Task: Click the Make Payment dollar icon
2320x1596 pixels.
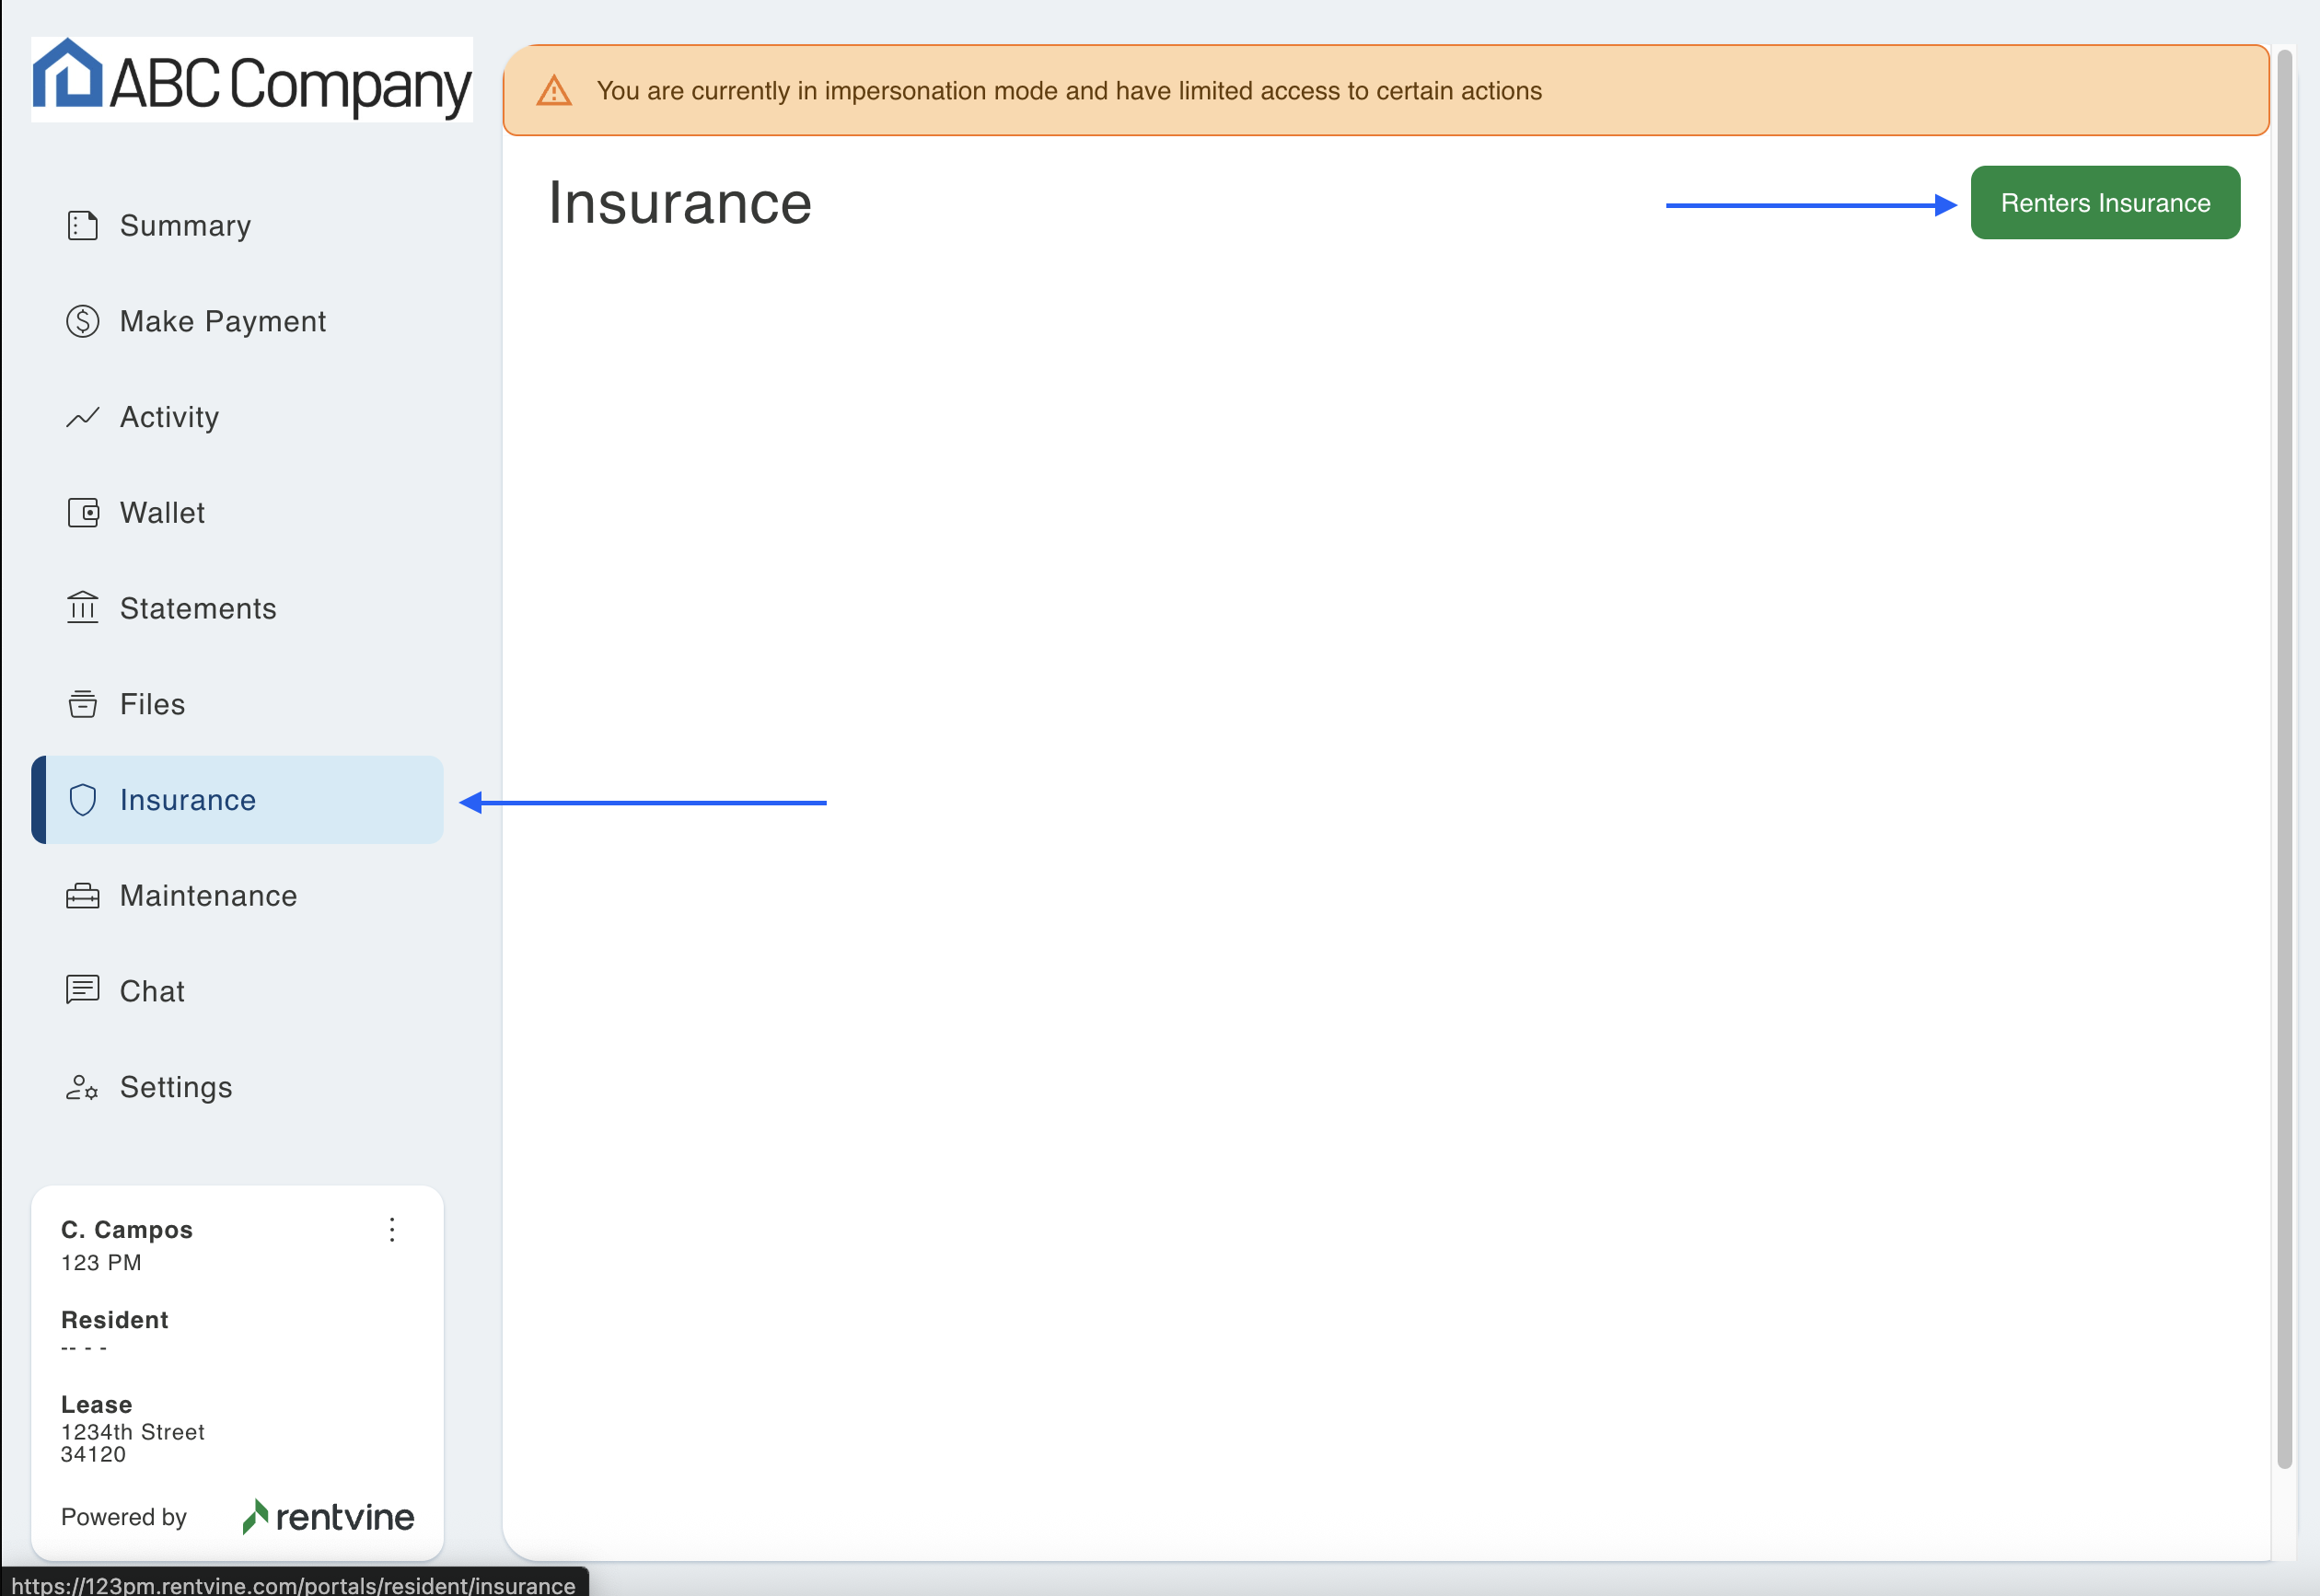Action: 82,322
